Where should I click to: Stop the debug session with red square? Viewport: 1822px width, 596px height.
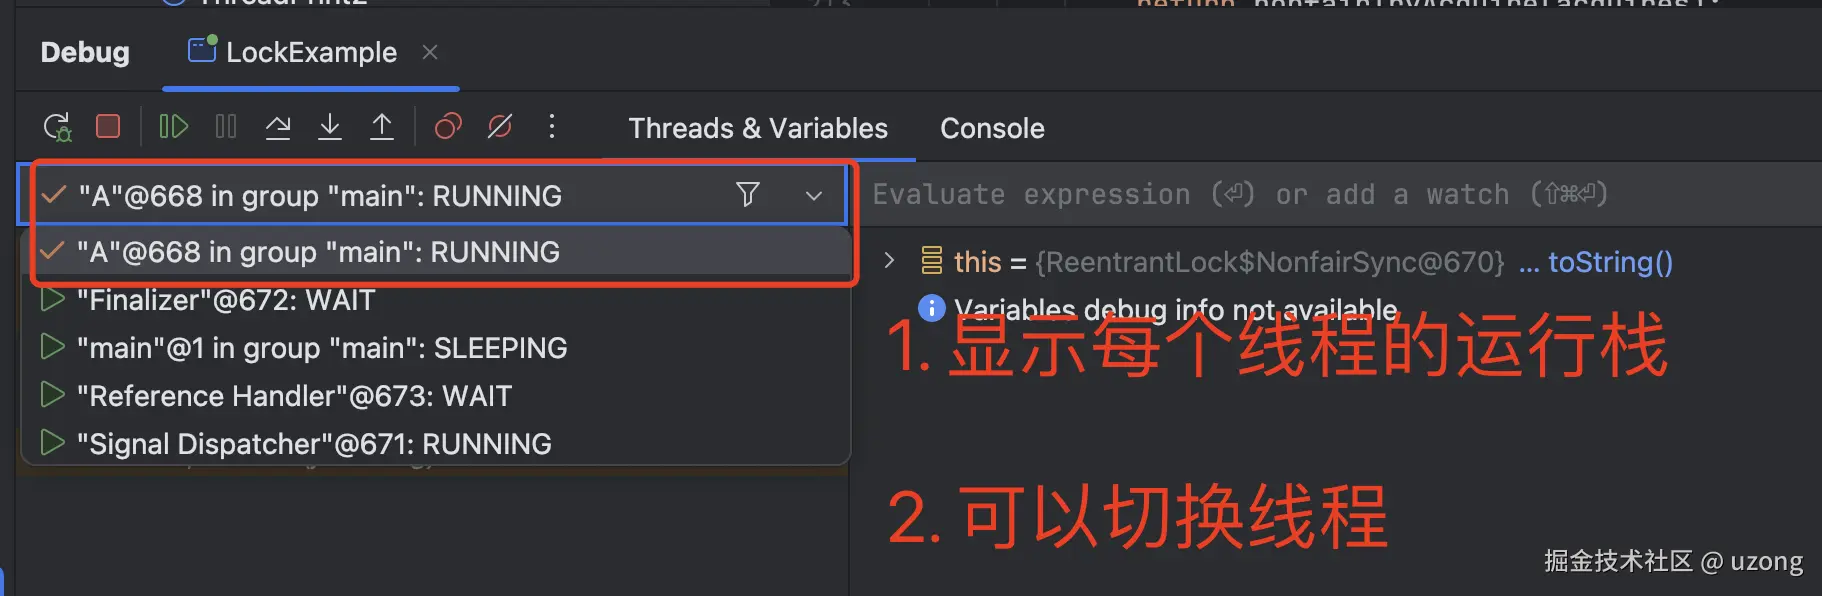[x=108, y=126]
